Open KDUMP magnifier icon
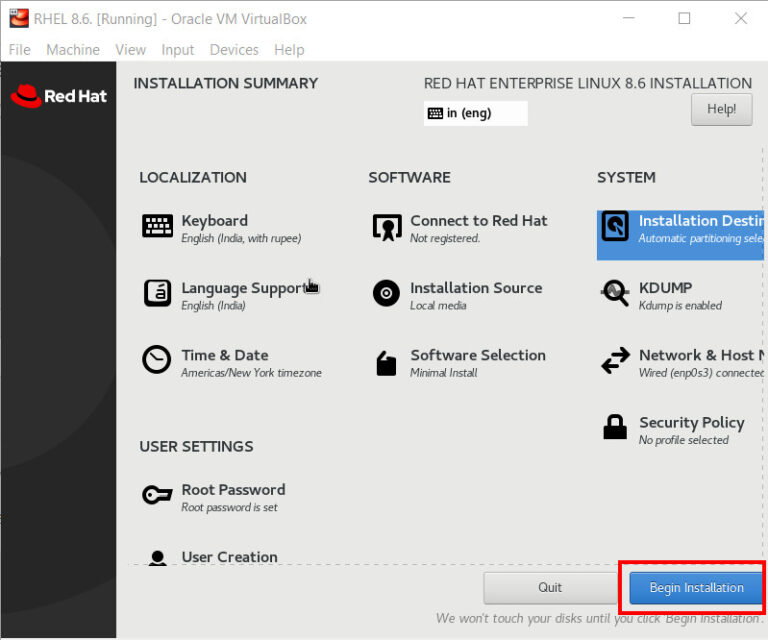Image resolution: width=768 pixels, height=640 pixels. point(615,293)
